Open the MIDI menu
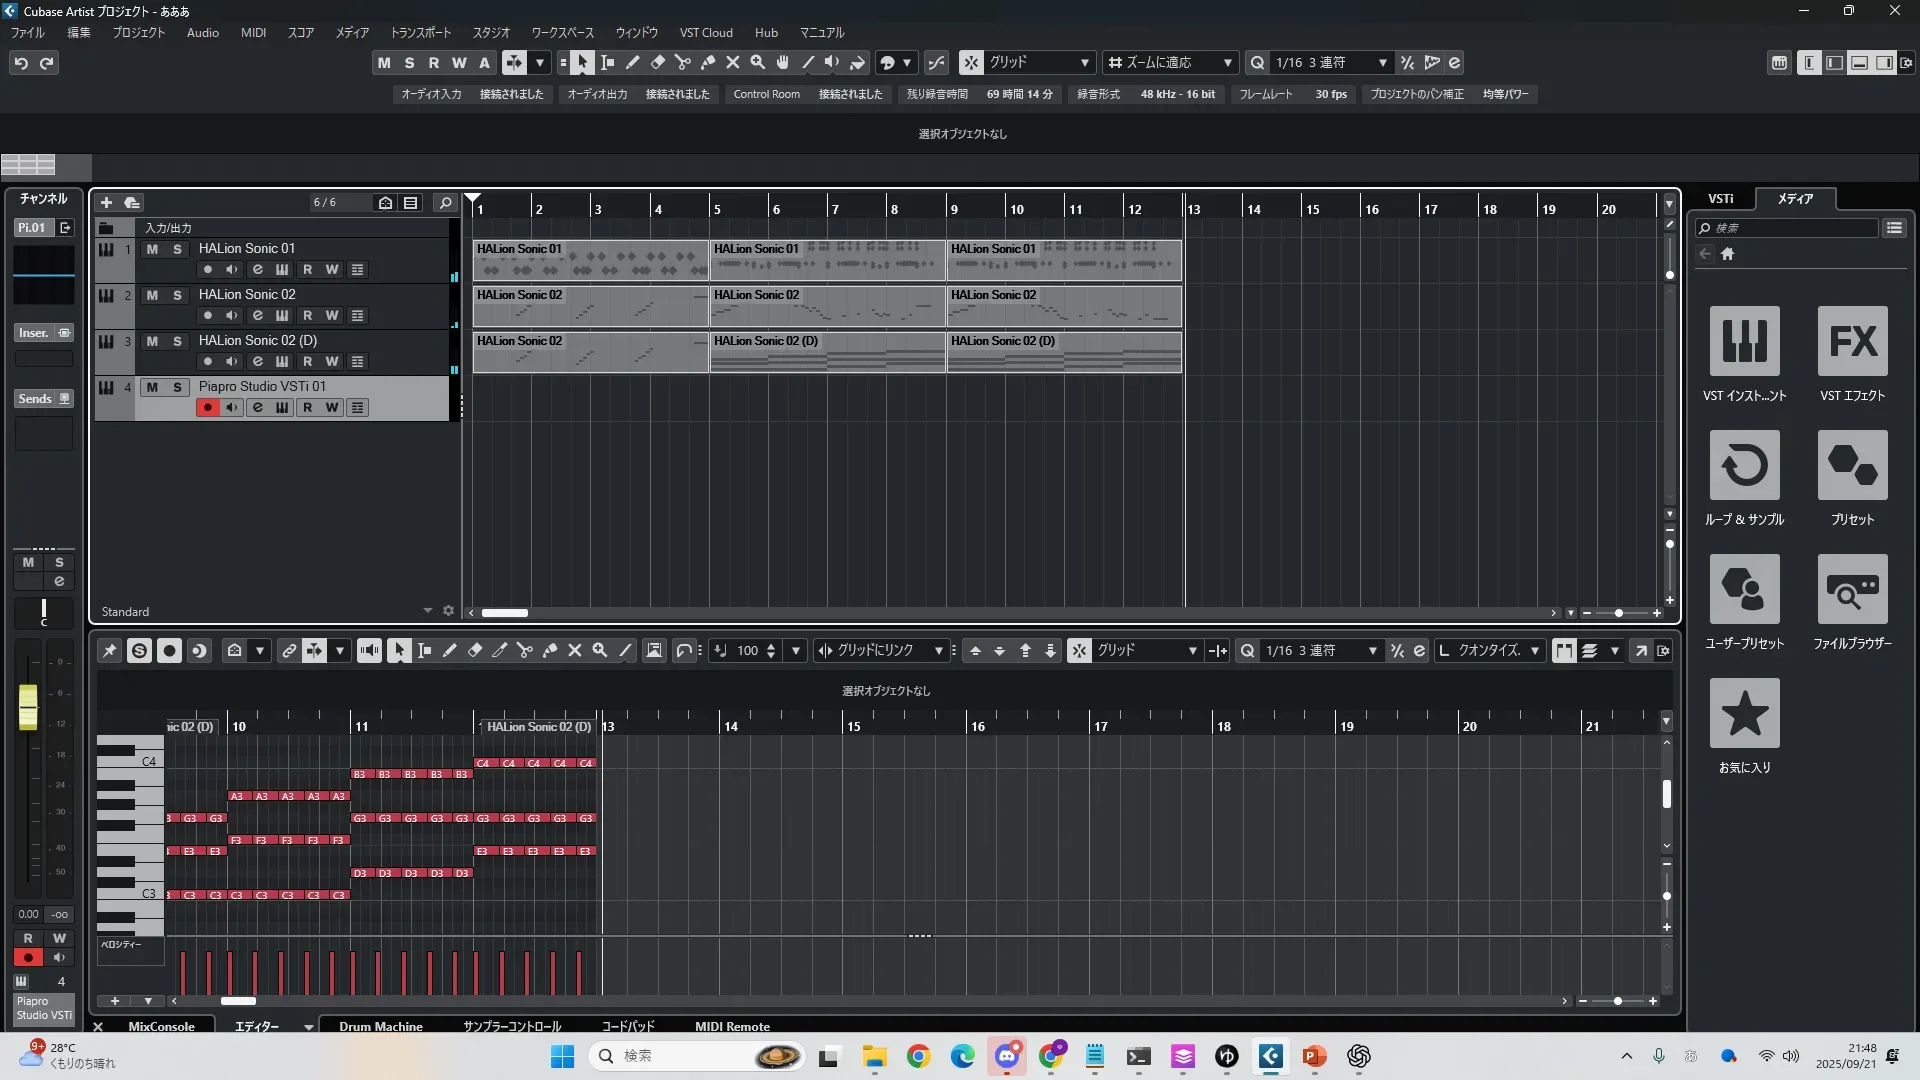Viewport: 1920px width, 1080px height. click(x=253, y=32)
